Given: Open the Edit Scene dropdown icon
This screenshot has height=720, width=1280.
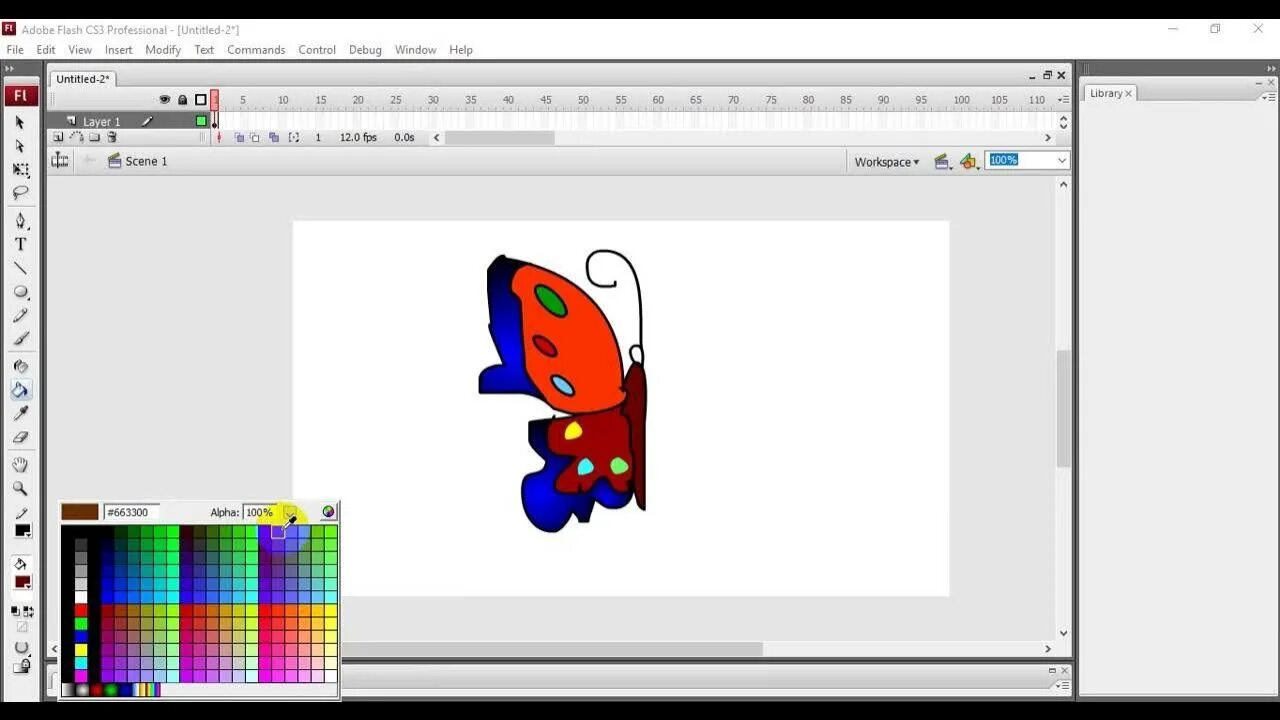Looking at the screenshot, I should click(x=941, y=161).
